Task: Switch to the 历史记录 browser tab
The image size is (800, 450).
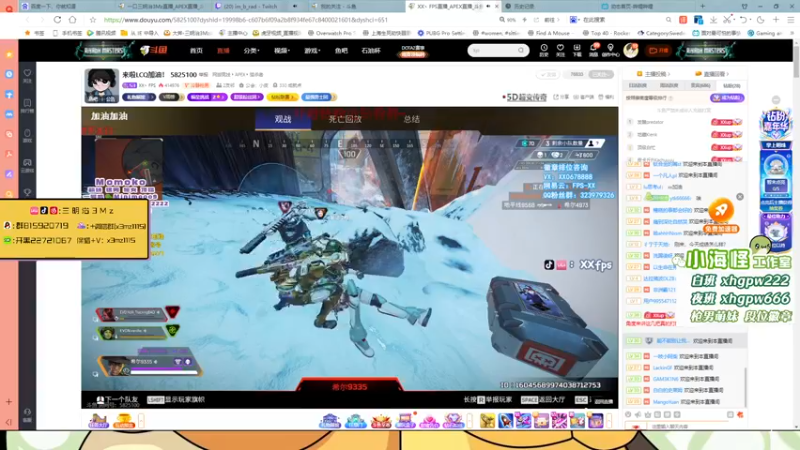Action: 551,6
